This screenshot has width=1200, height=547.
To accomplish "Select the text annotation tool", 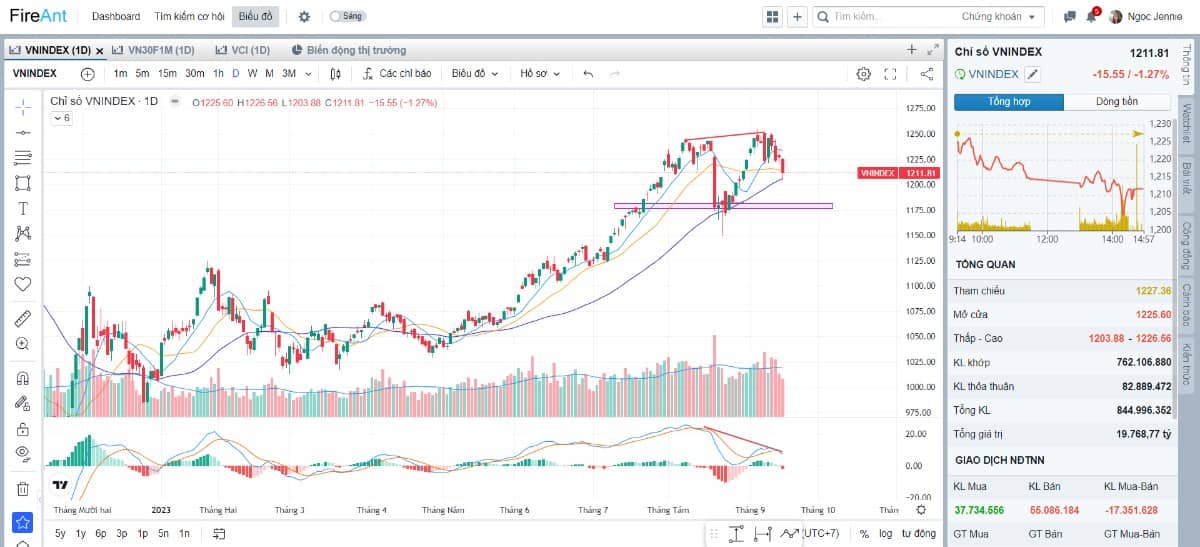I will pos(22,208).
